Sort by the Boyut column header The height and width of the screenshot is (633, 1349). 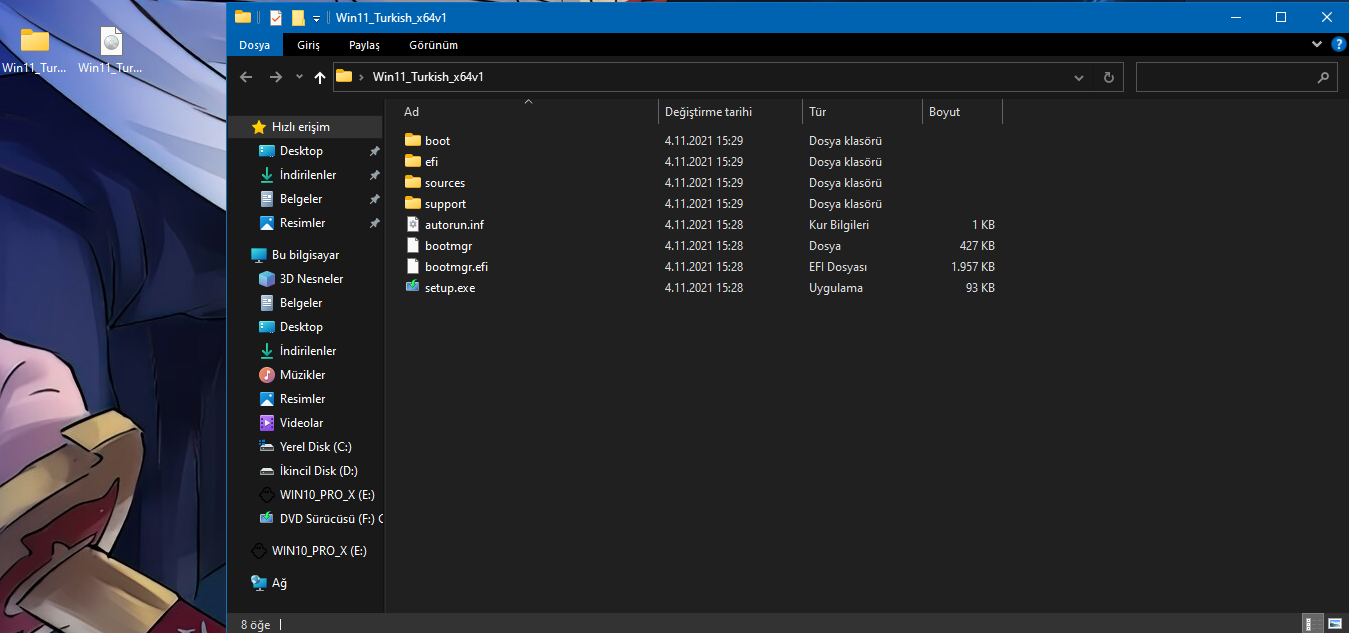[962, 112]
